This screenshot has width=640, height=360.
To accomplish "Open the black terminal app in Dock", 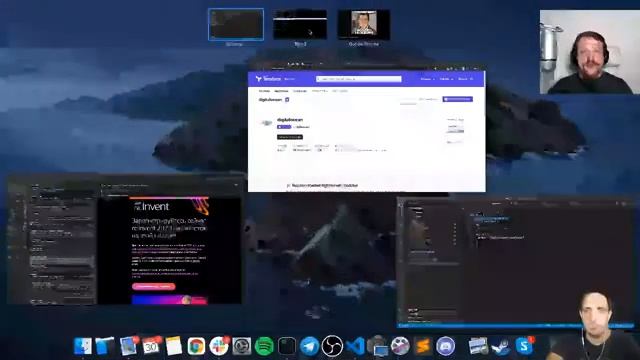I will [x=287, y=346].
